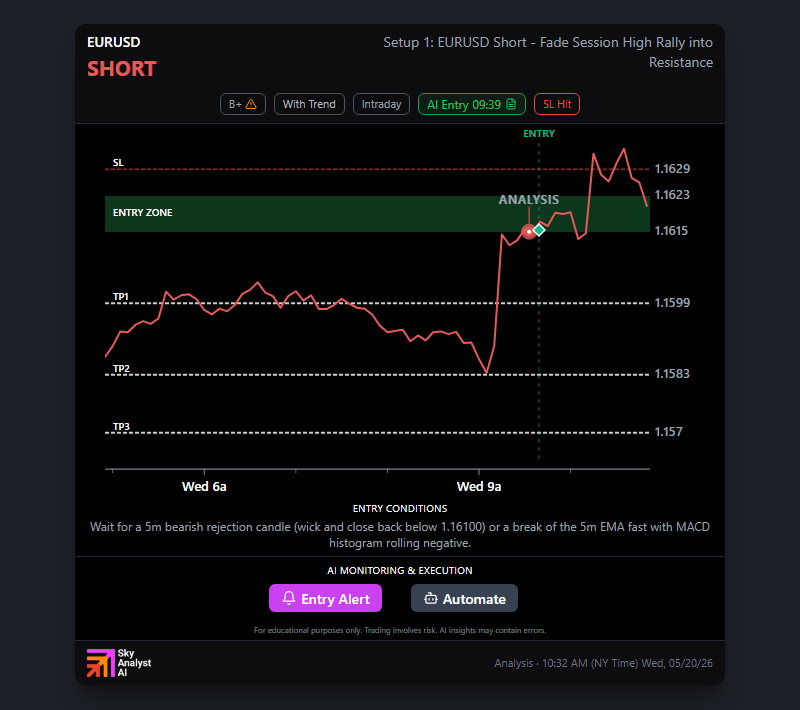Click the robot icon on Automate button
The image size is (800, 710).
(x=431, y=598)
